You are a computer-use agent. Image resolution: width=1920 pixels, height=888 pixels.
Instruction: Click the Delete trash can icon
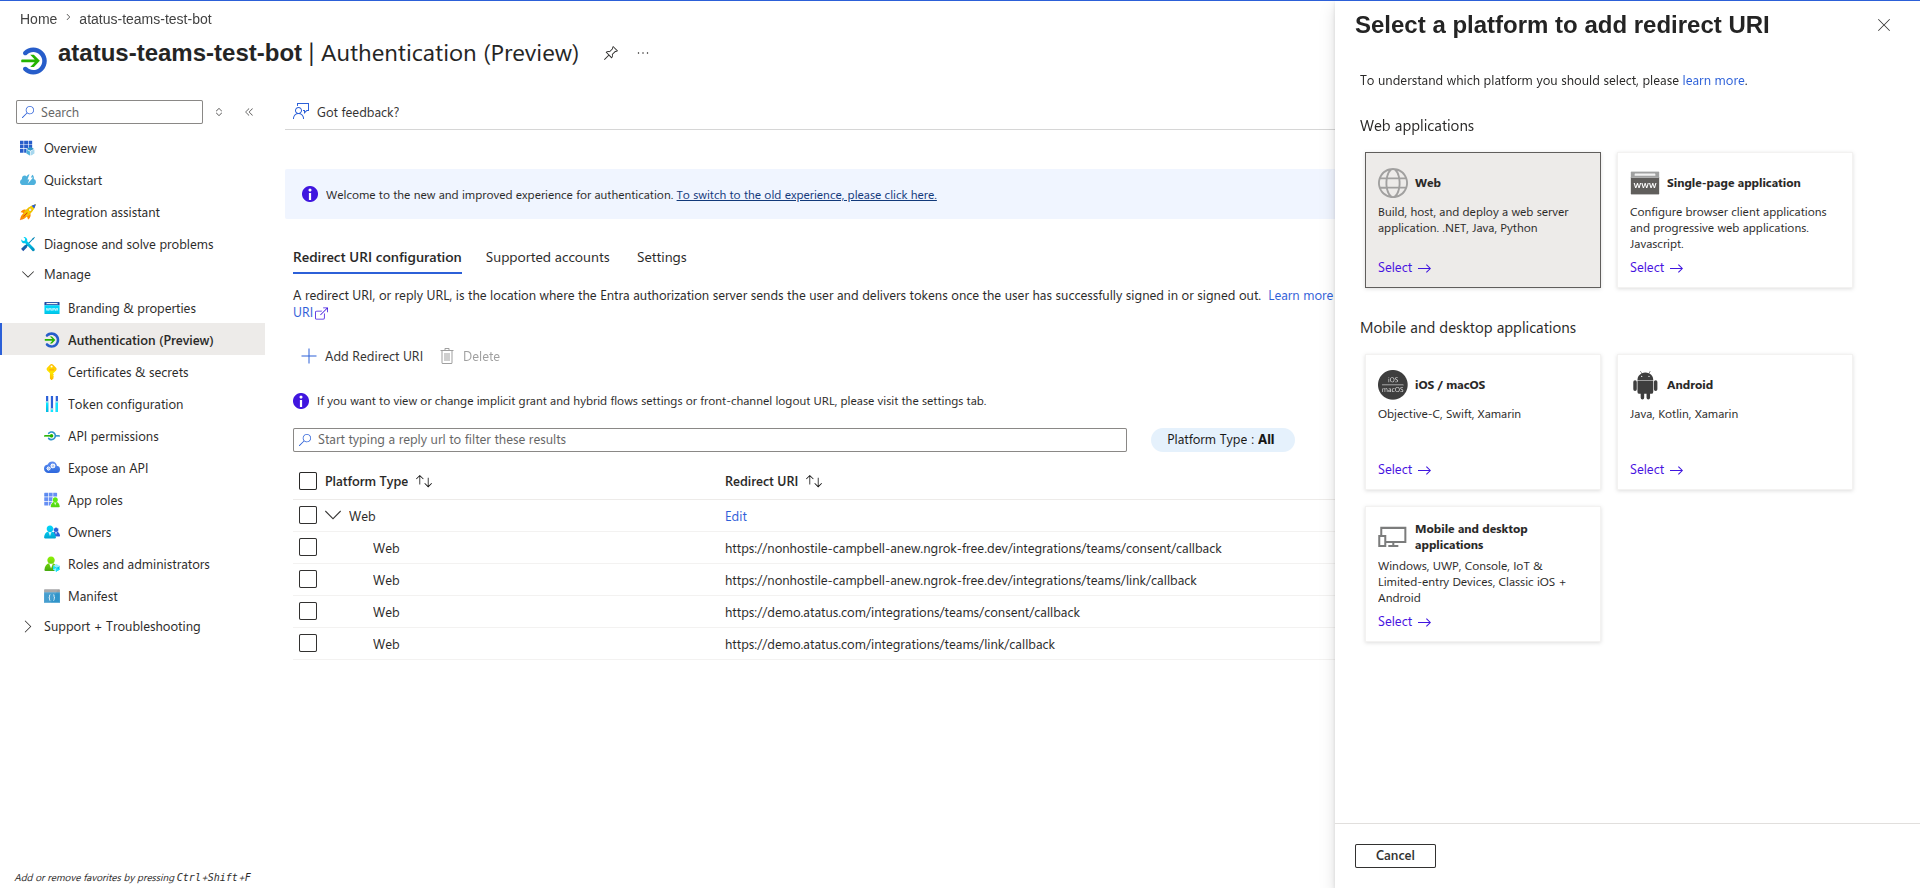447,356
